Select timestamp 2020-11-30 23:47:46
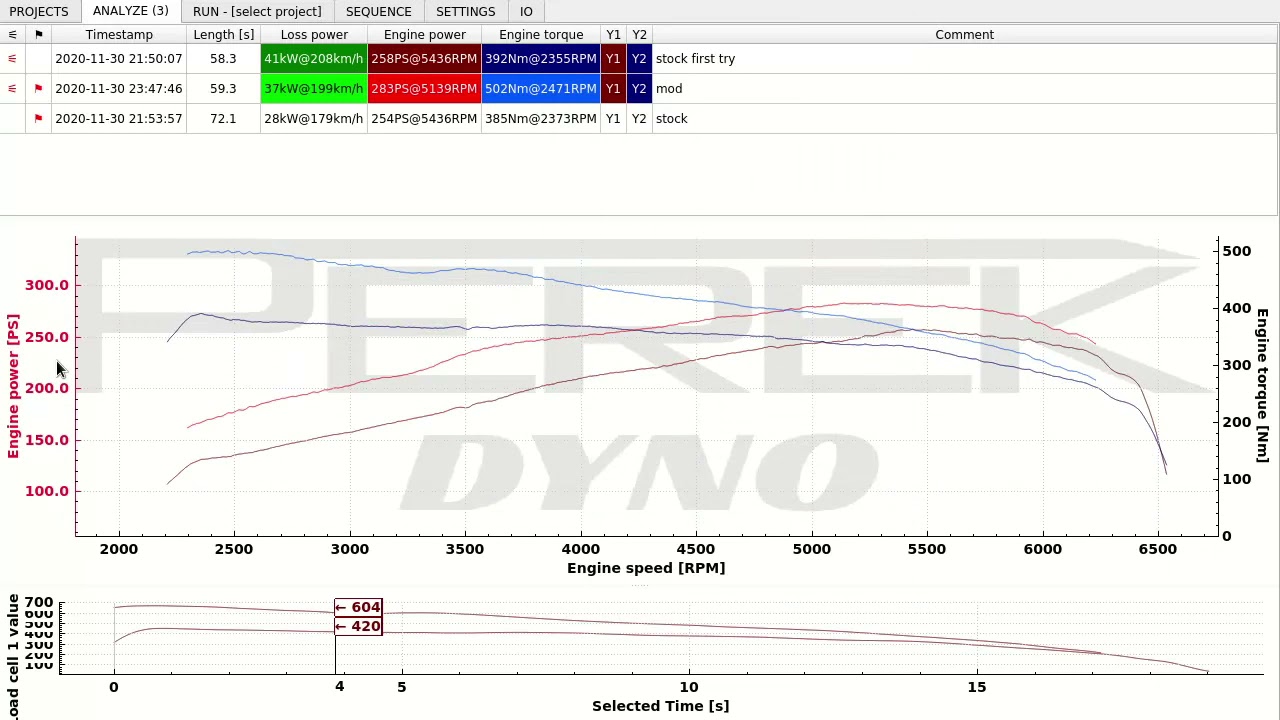The image size is (1280, 720). [x=119, y=88]
